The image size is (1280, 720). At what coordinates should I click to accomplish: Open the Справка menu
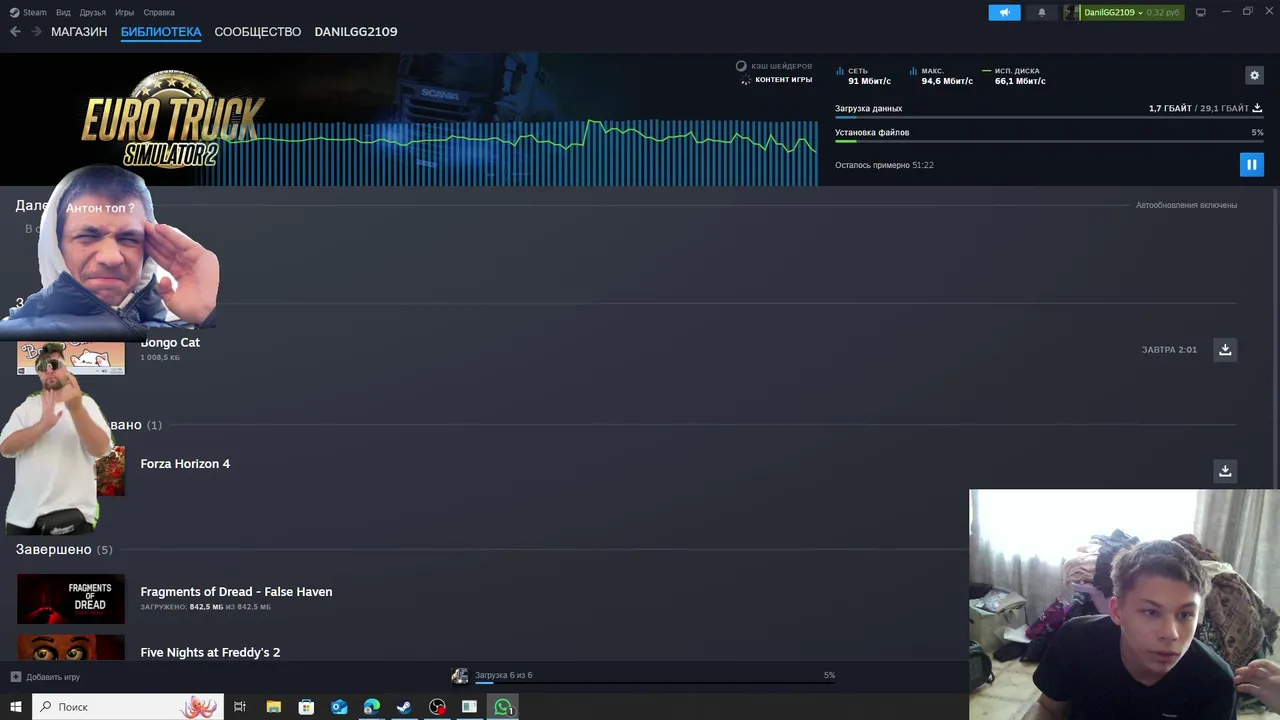click(159, 12)
